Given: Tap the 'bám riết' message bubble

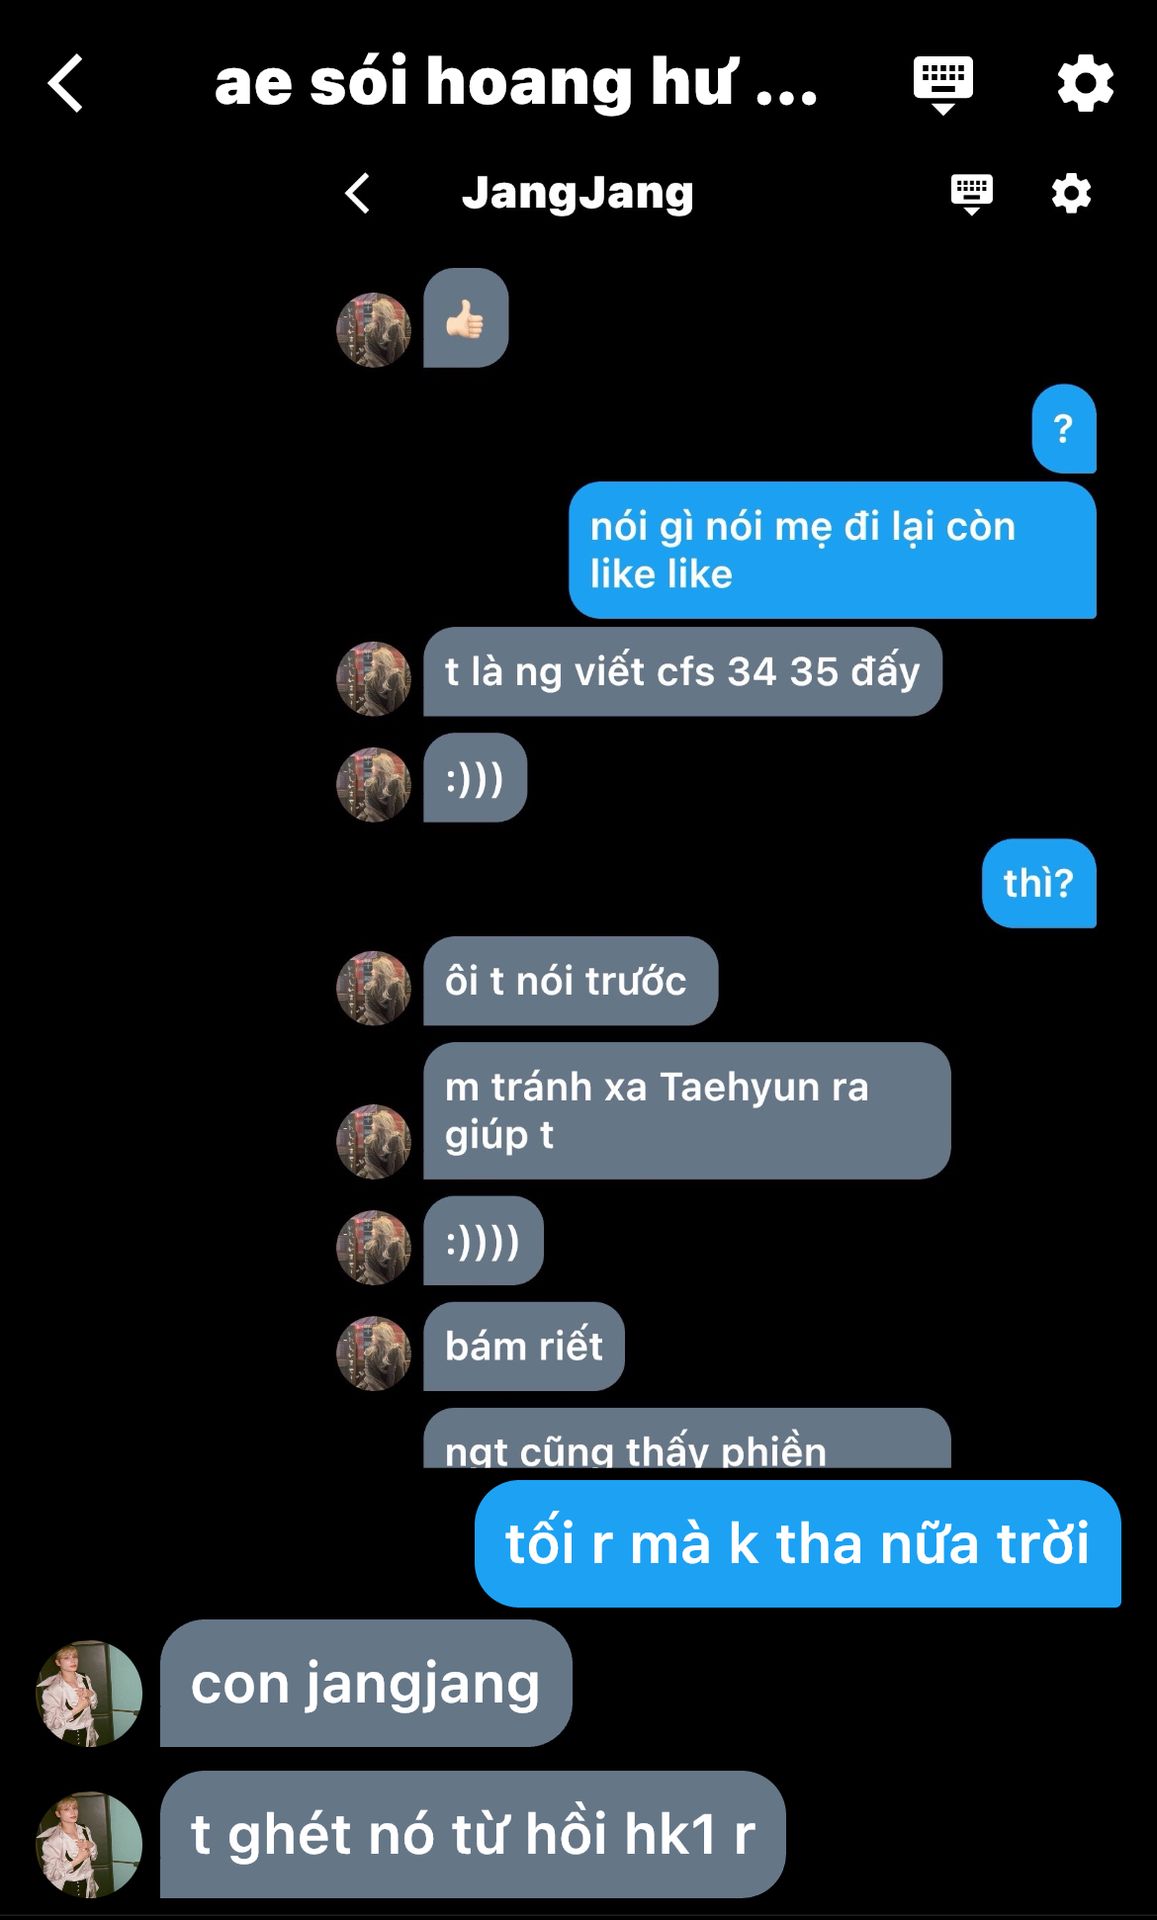Looking at the screenshot, I should coord(524,1346).
